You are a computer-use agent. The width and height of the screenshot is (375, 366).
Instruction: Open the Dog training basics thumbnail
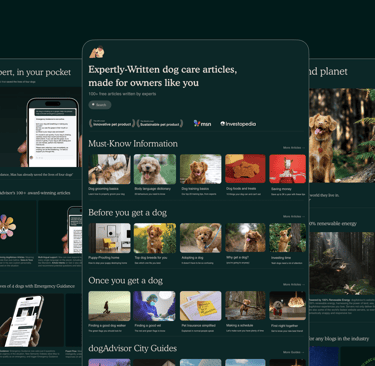pos(200,169)
